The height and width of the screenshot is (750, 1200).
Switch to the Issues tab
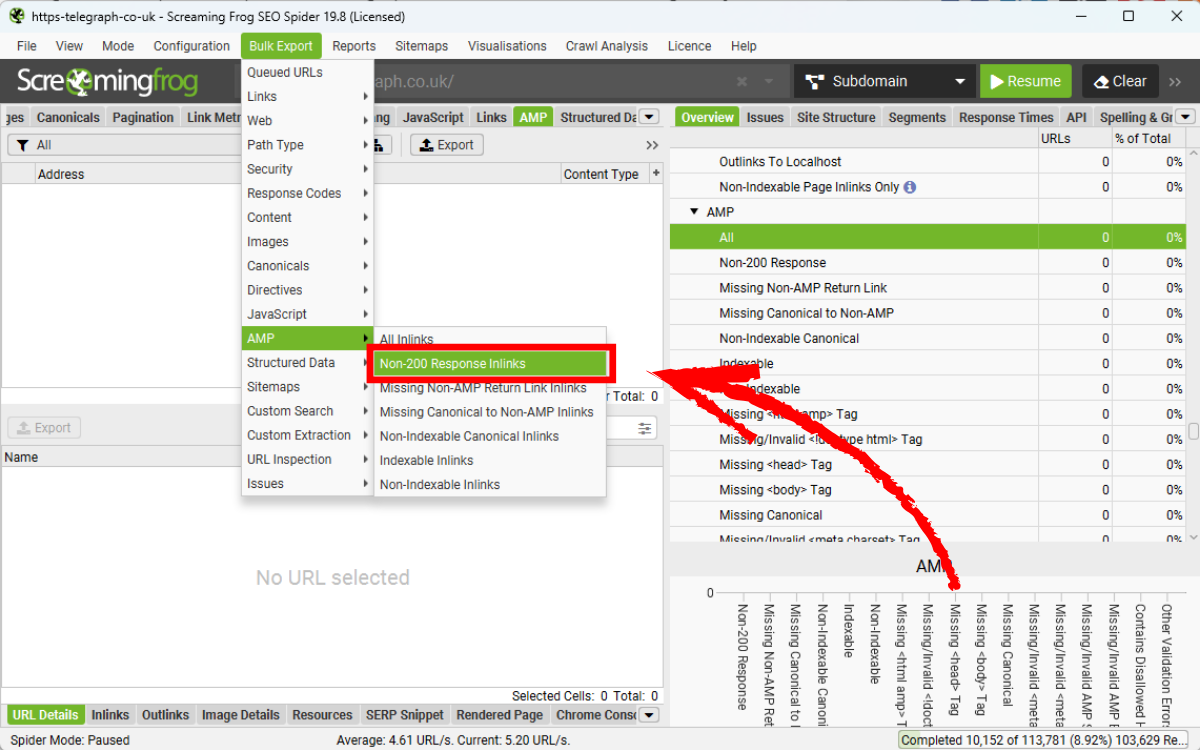[764, 117]
